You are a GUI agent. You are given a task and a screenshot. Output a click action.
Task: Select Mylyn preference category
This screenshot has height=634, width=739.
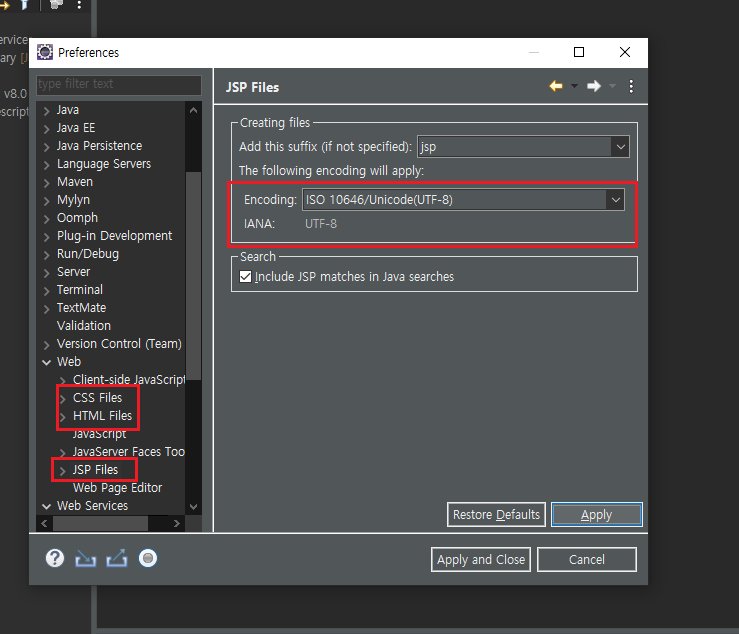pos(73,200)
